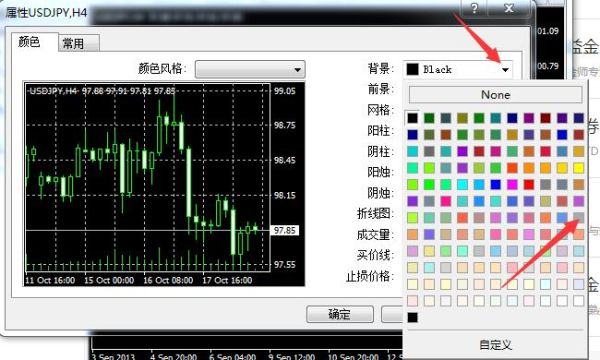
Task: Pick the bright yellow swatch
Action: (x=579, y=168)
